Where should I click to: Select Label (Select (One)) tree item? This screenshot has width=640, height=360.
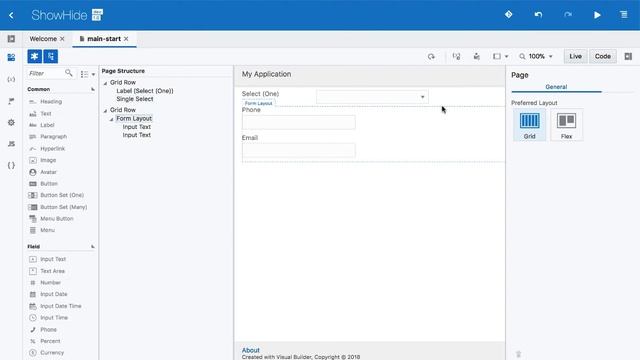pyautogui.click(x=145, y=91)
